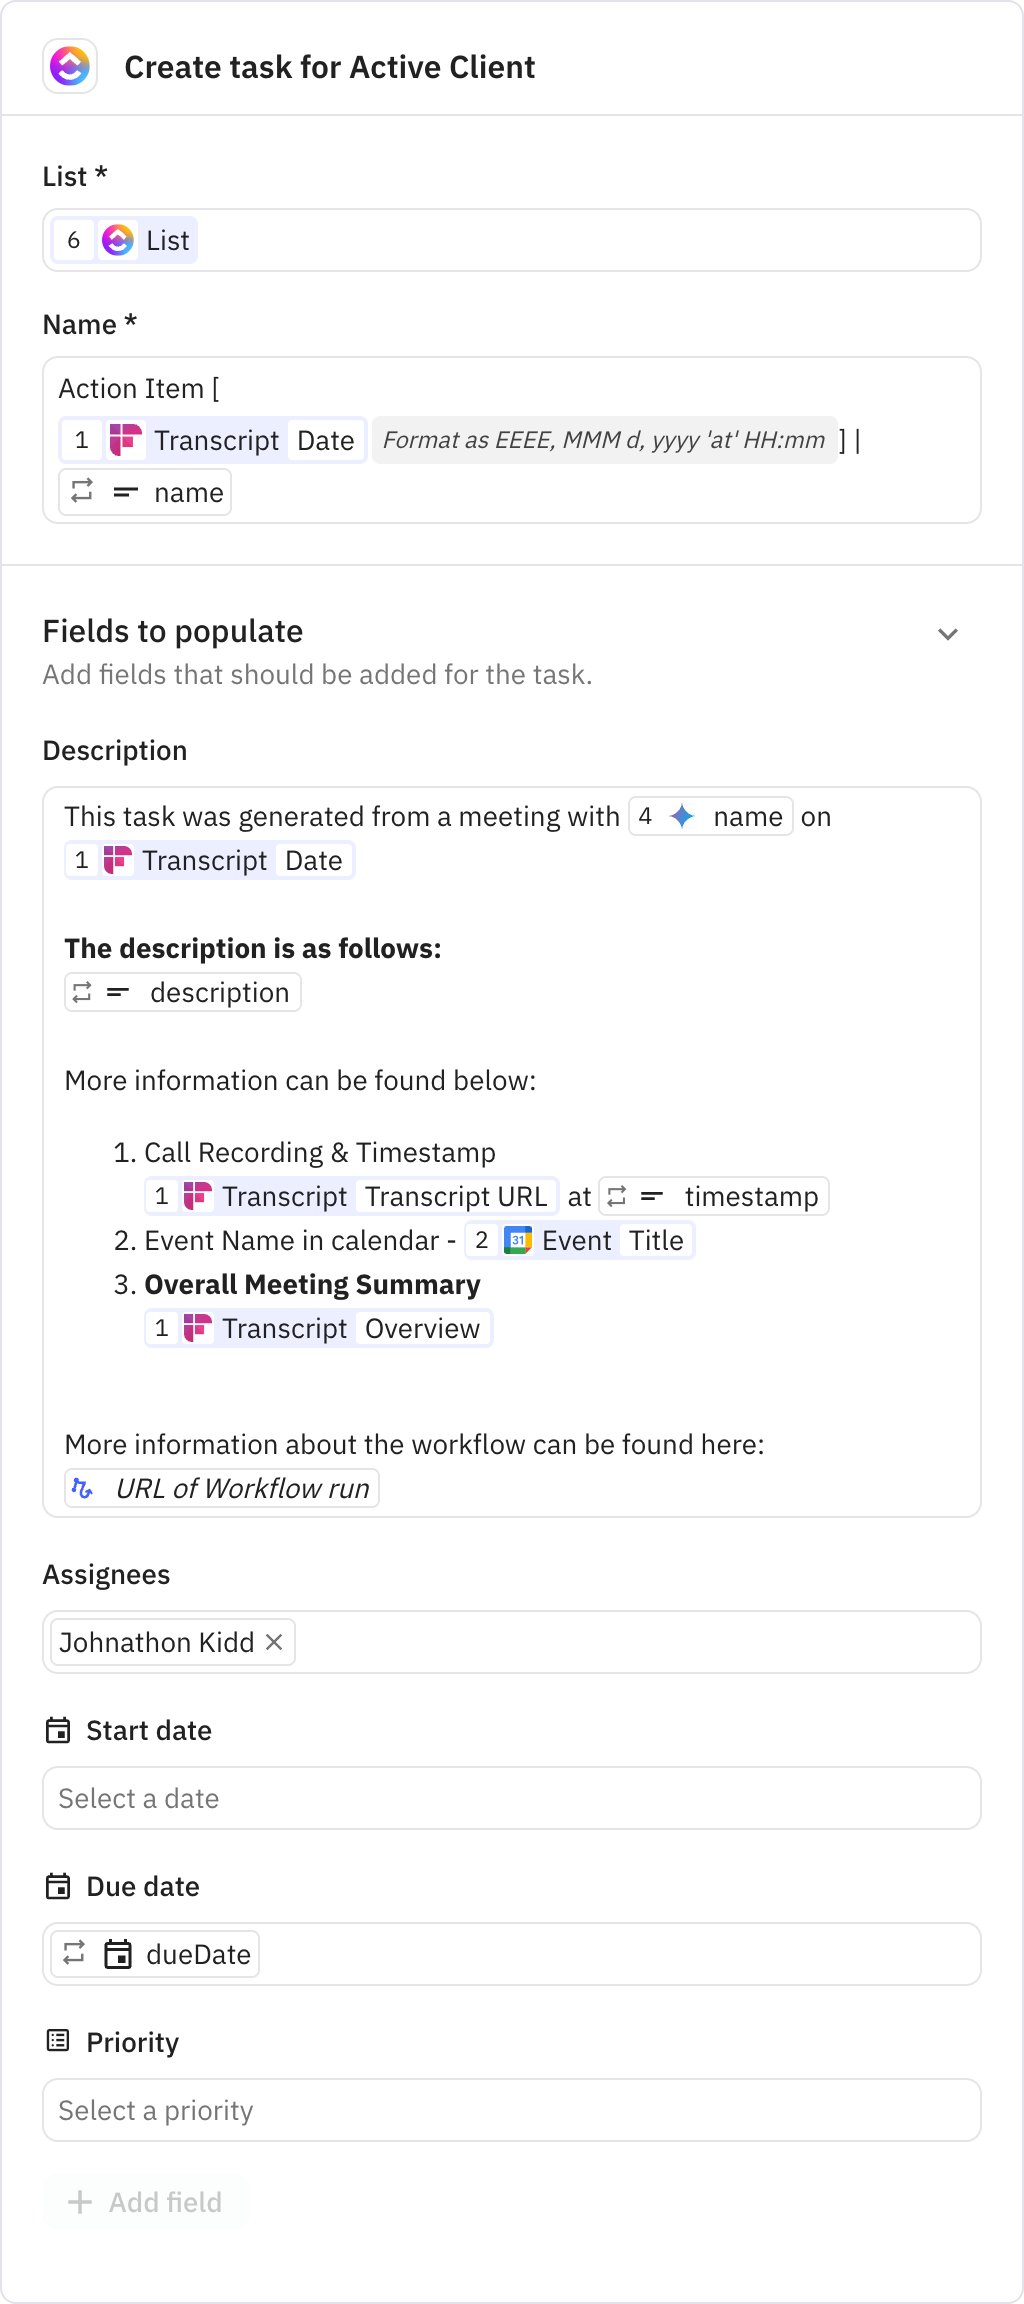1024x2304 pixels.
Task: Click the workflow run icon before the URL link
Action: [83, 1487]
